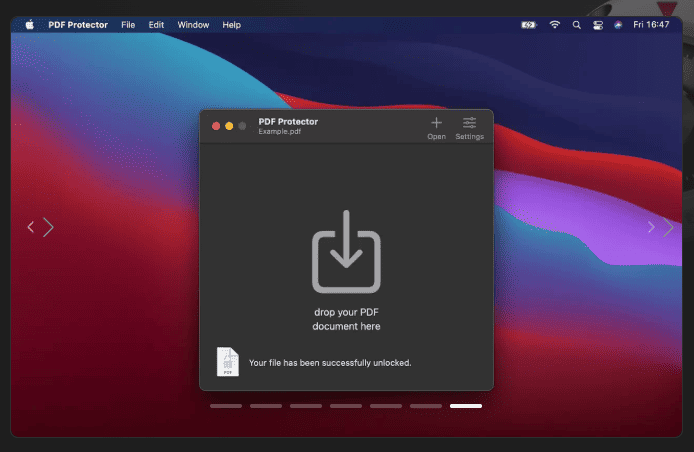
Task: Select the unlocked PDF file icon
Action: pyautogui.click(x=227, y=362)
